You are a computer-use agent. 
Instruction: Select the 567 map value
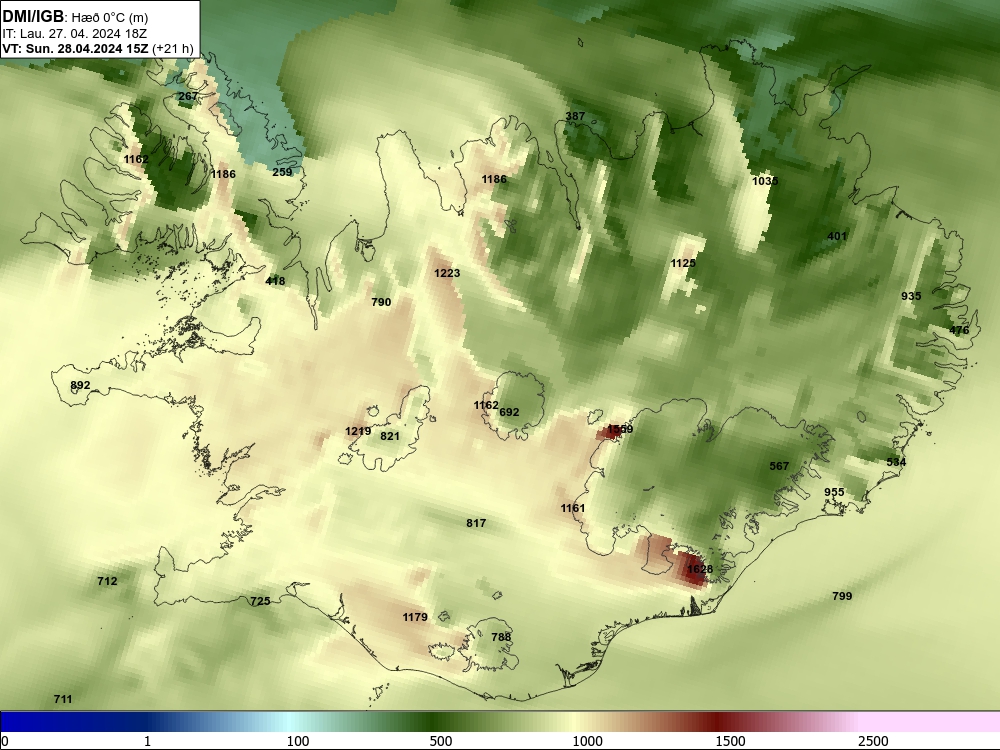pyautogui.click(x=779, y=466)
